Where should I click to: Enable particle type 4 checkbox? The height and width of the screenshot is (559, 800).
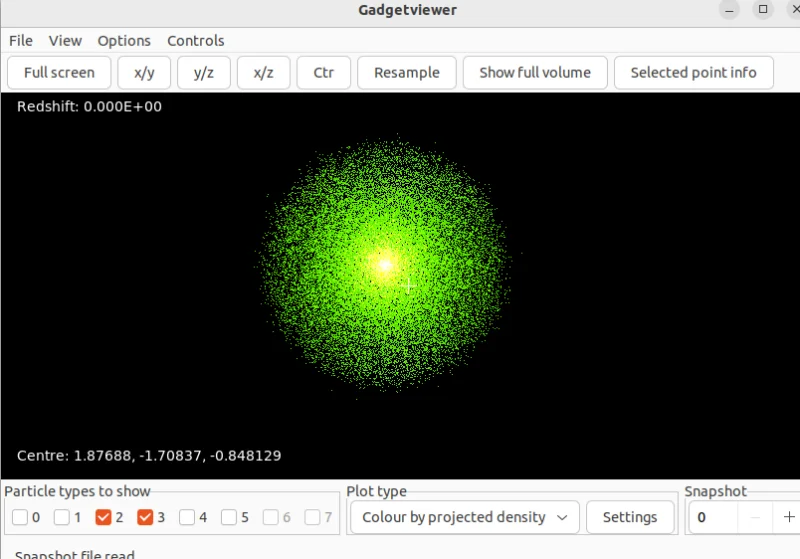(187, 517)
